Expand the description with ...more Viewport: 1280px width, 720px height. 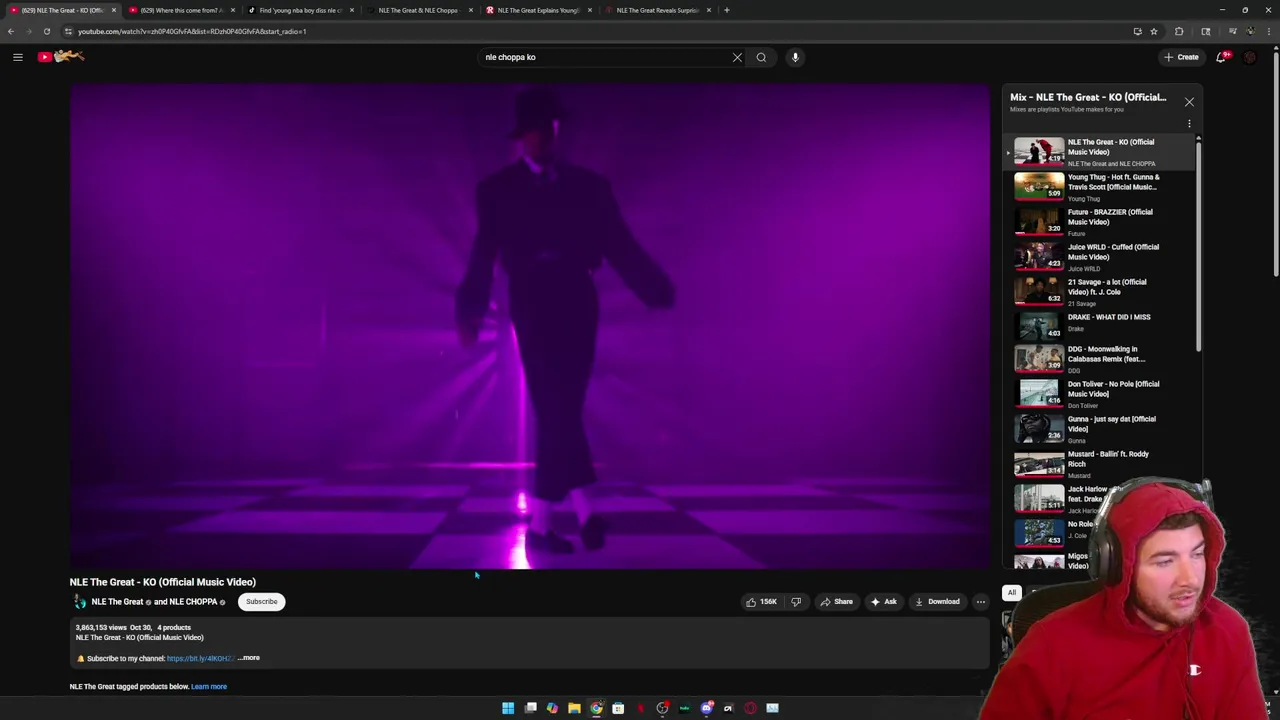[249, 658]
